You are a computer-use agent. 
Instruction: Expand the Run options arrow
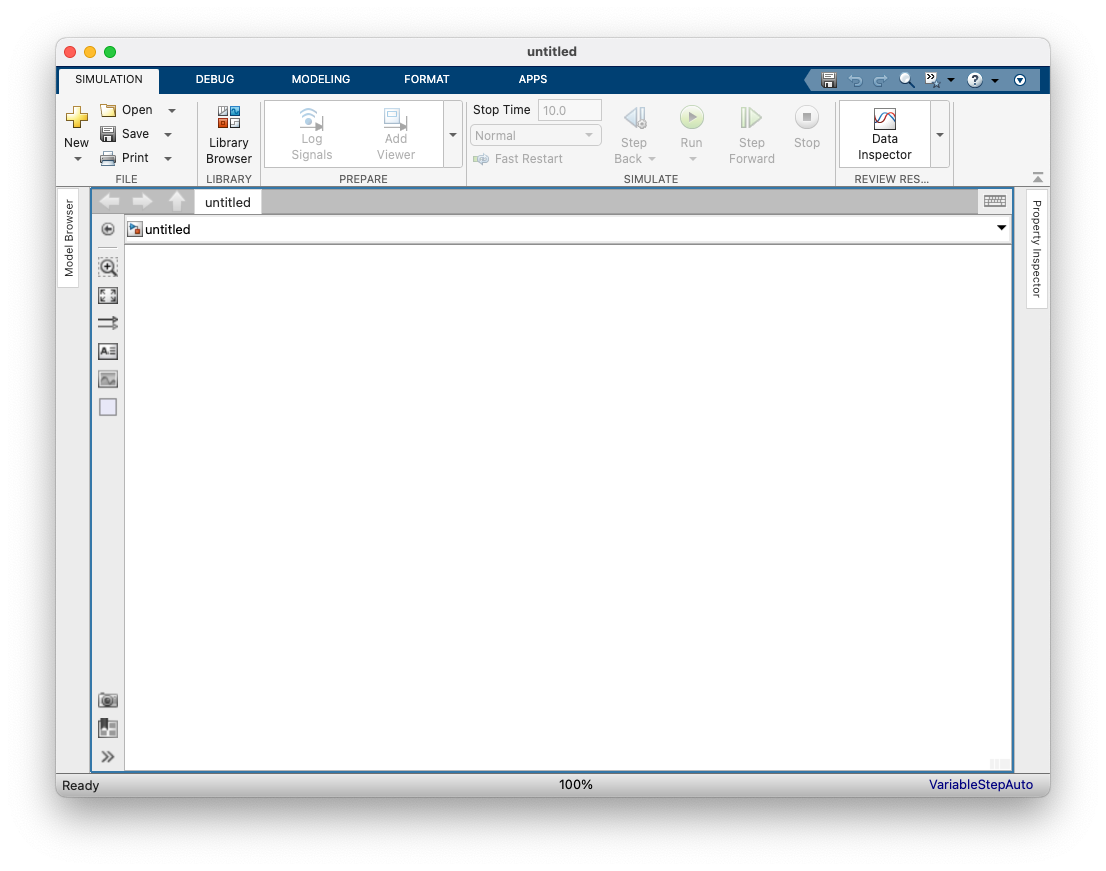[692, 159]
